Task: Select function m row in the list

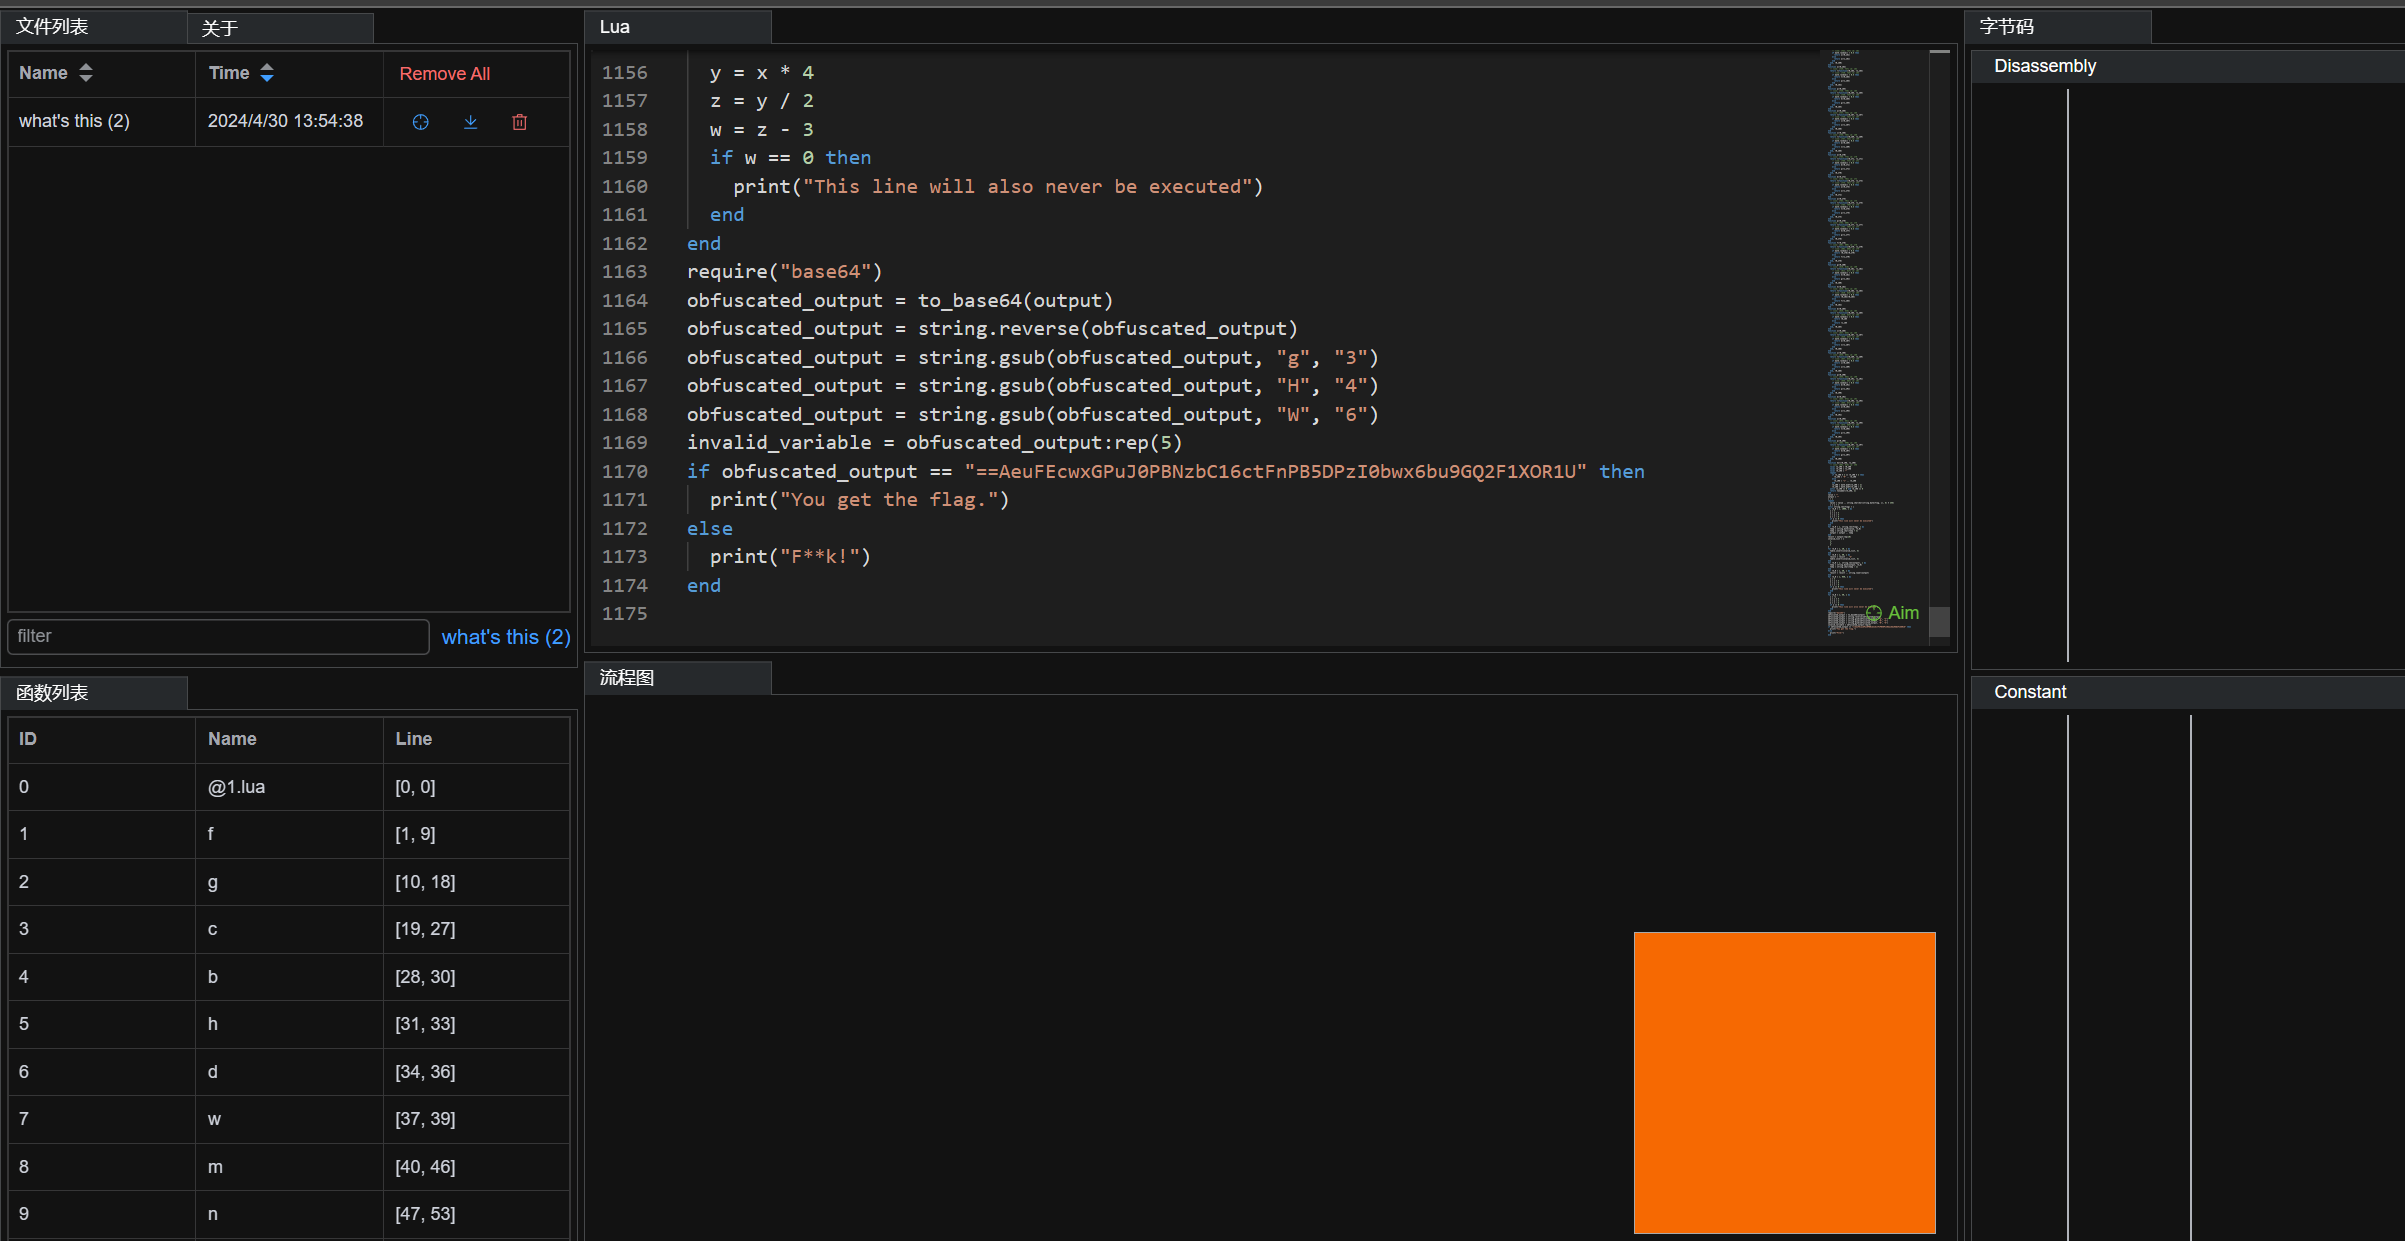Action: pos(215,1167)
